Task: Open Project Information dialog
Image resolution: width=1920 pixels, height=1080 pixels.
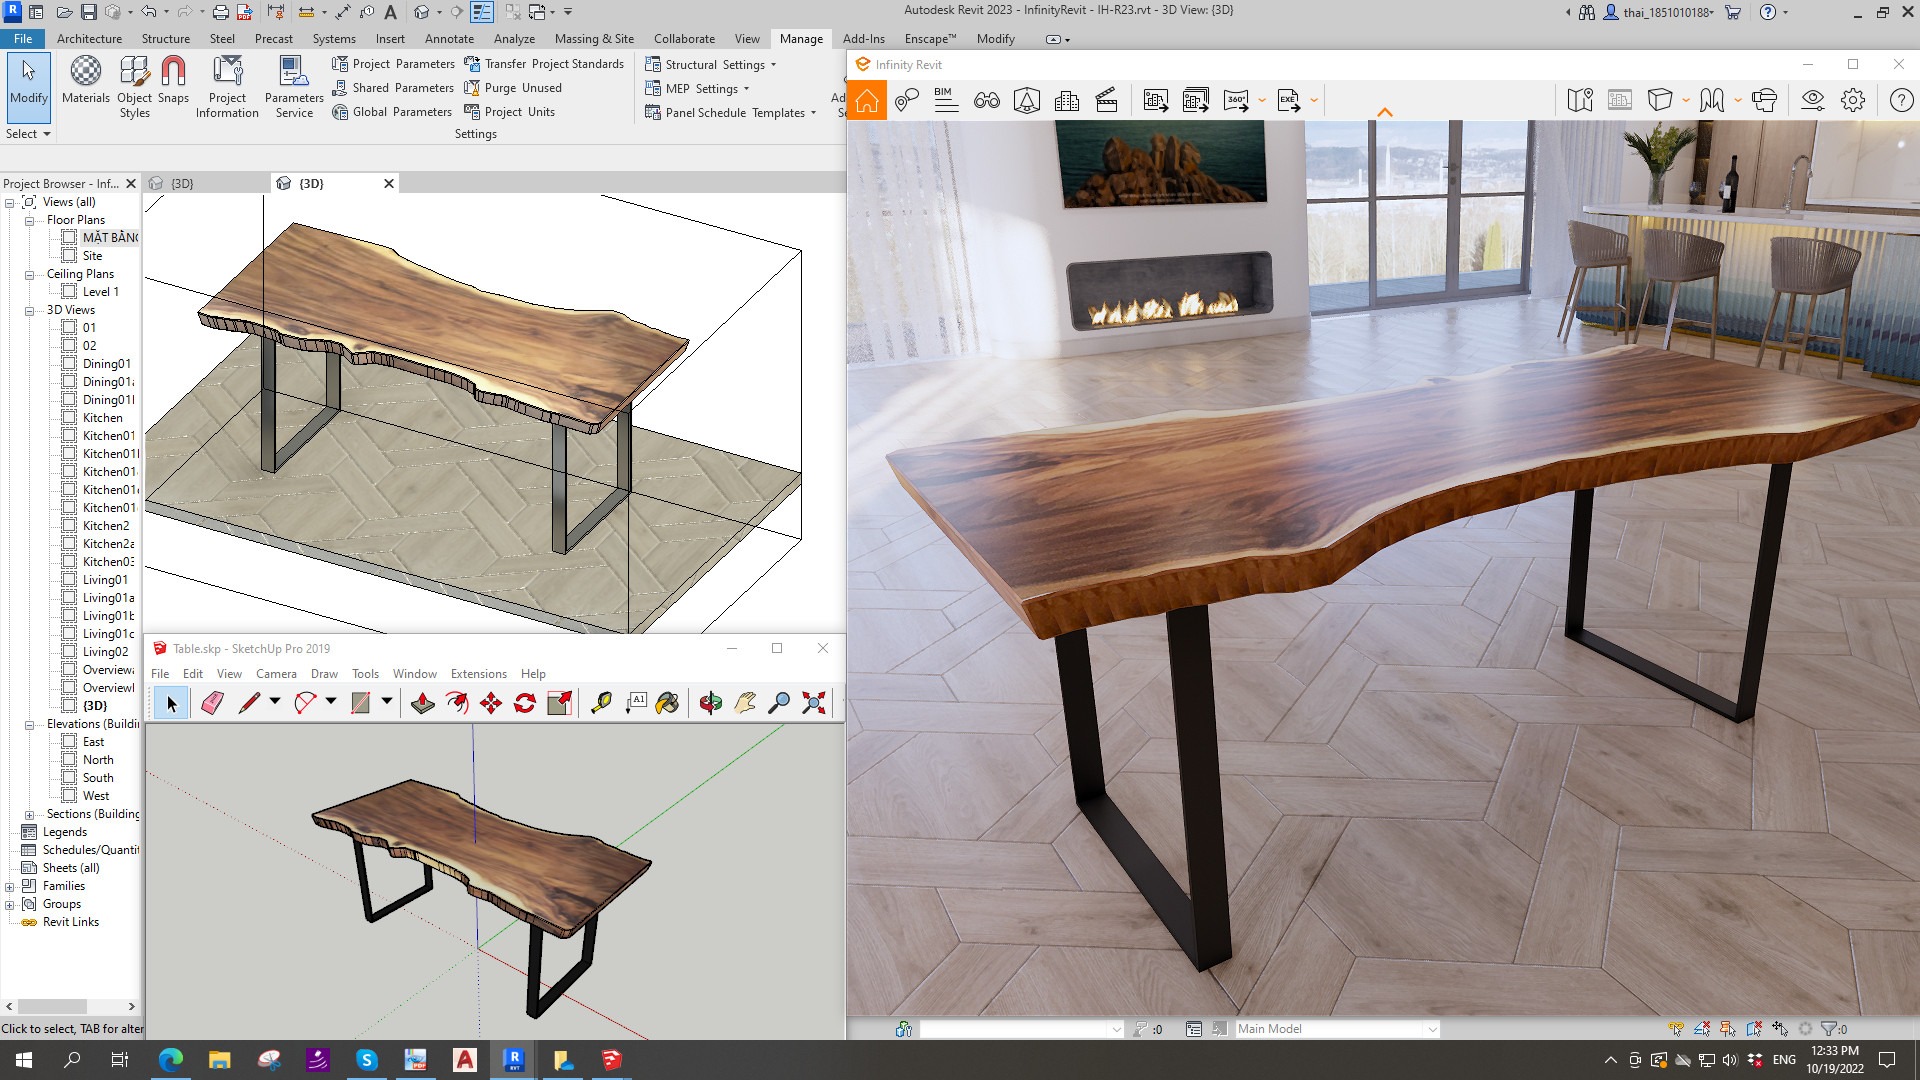Action: click(227, 87)
